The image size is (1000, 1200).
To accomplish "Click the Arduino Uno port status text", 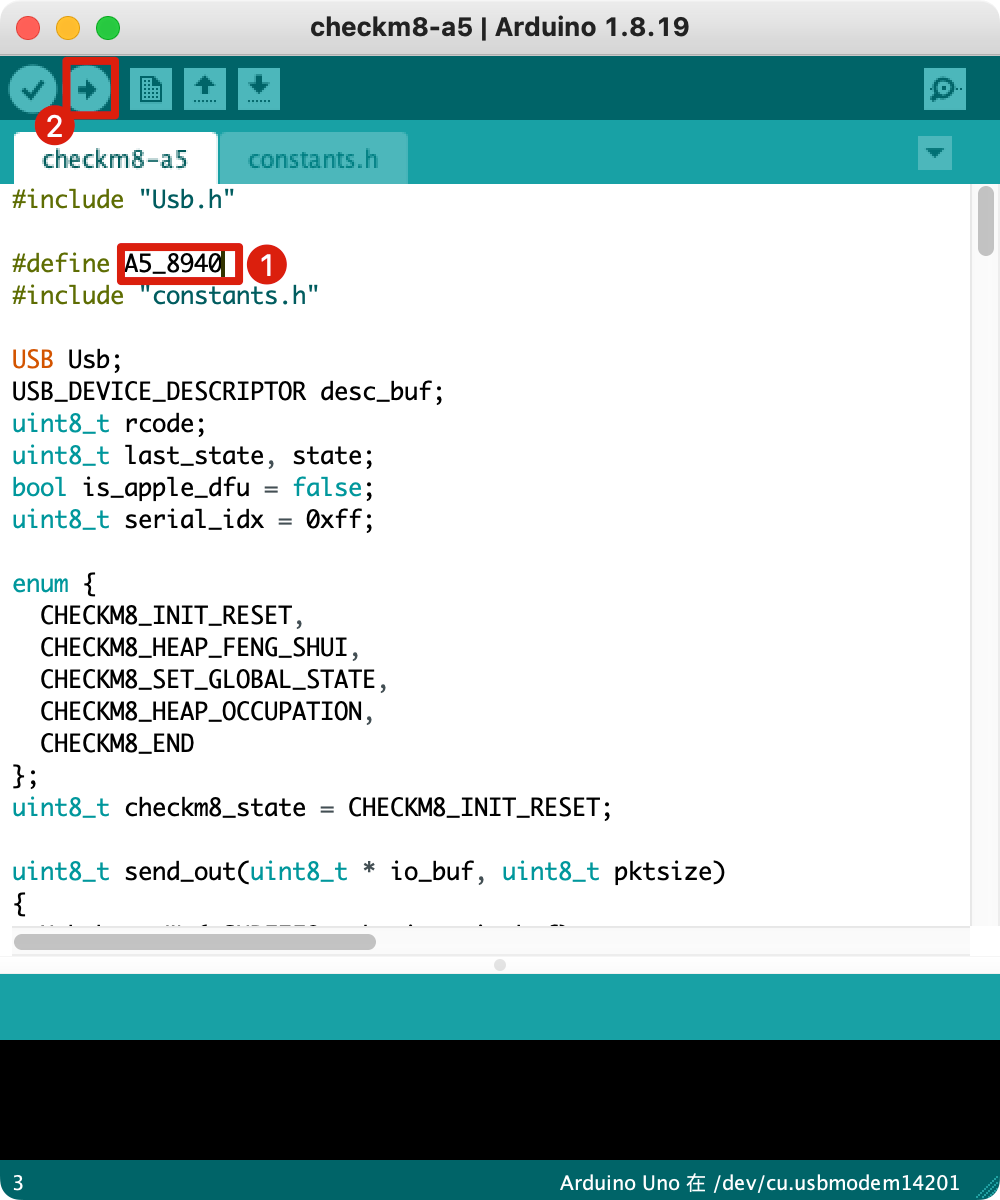I will [x=760, y=1184].
